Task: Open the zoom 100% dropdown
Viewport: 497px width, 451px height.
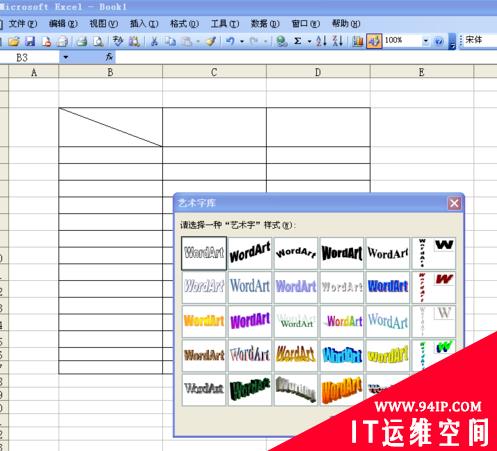Action: pos(426,41)
